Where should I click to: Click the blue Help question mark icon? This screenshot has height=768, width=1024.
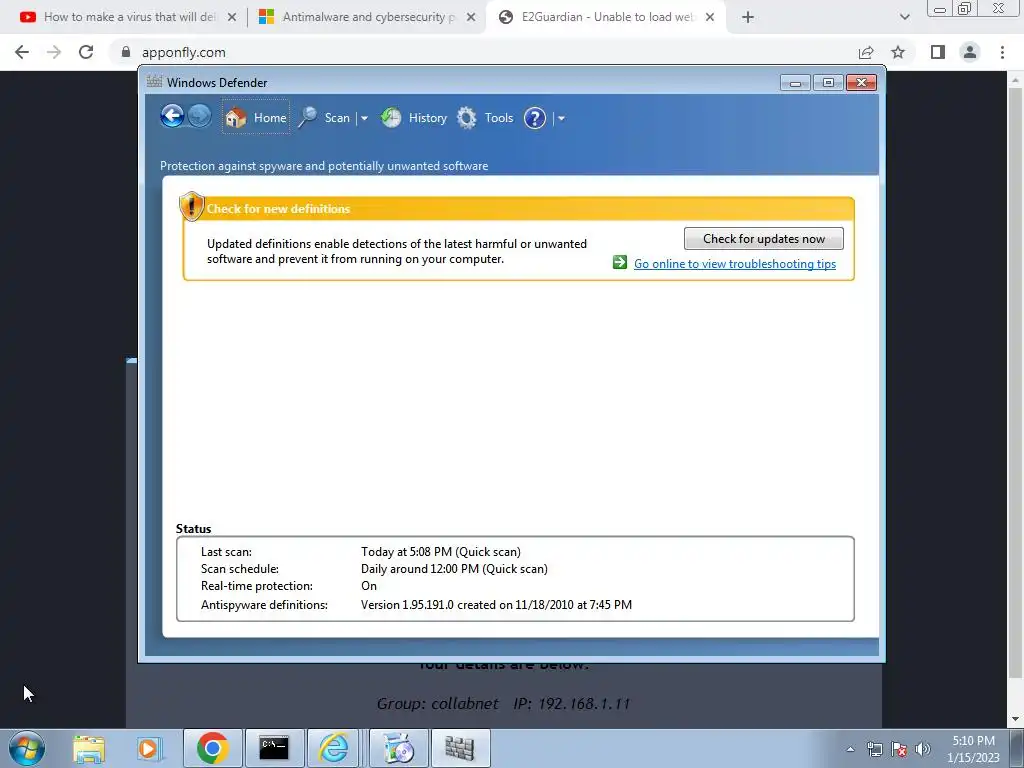pyautogui.click(x=535, y=118)
